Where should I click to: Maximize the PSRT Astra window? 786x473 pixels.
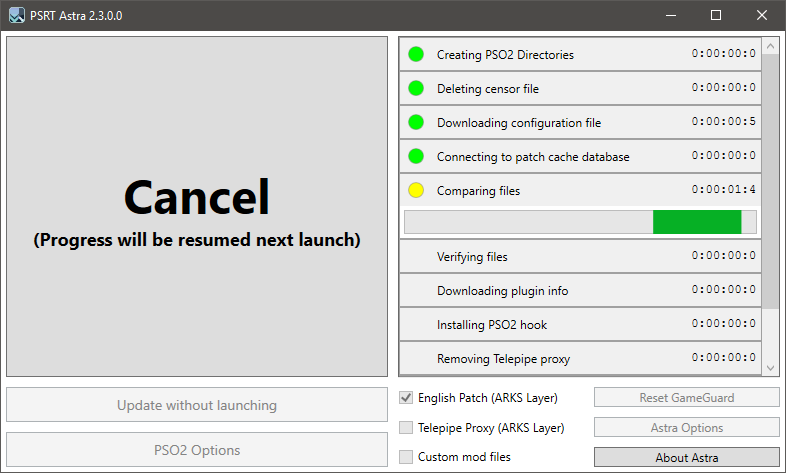(x=716, y=16)
